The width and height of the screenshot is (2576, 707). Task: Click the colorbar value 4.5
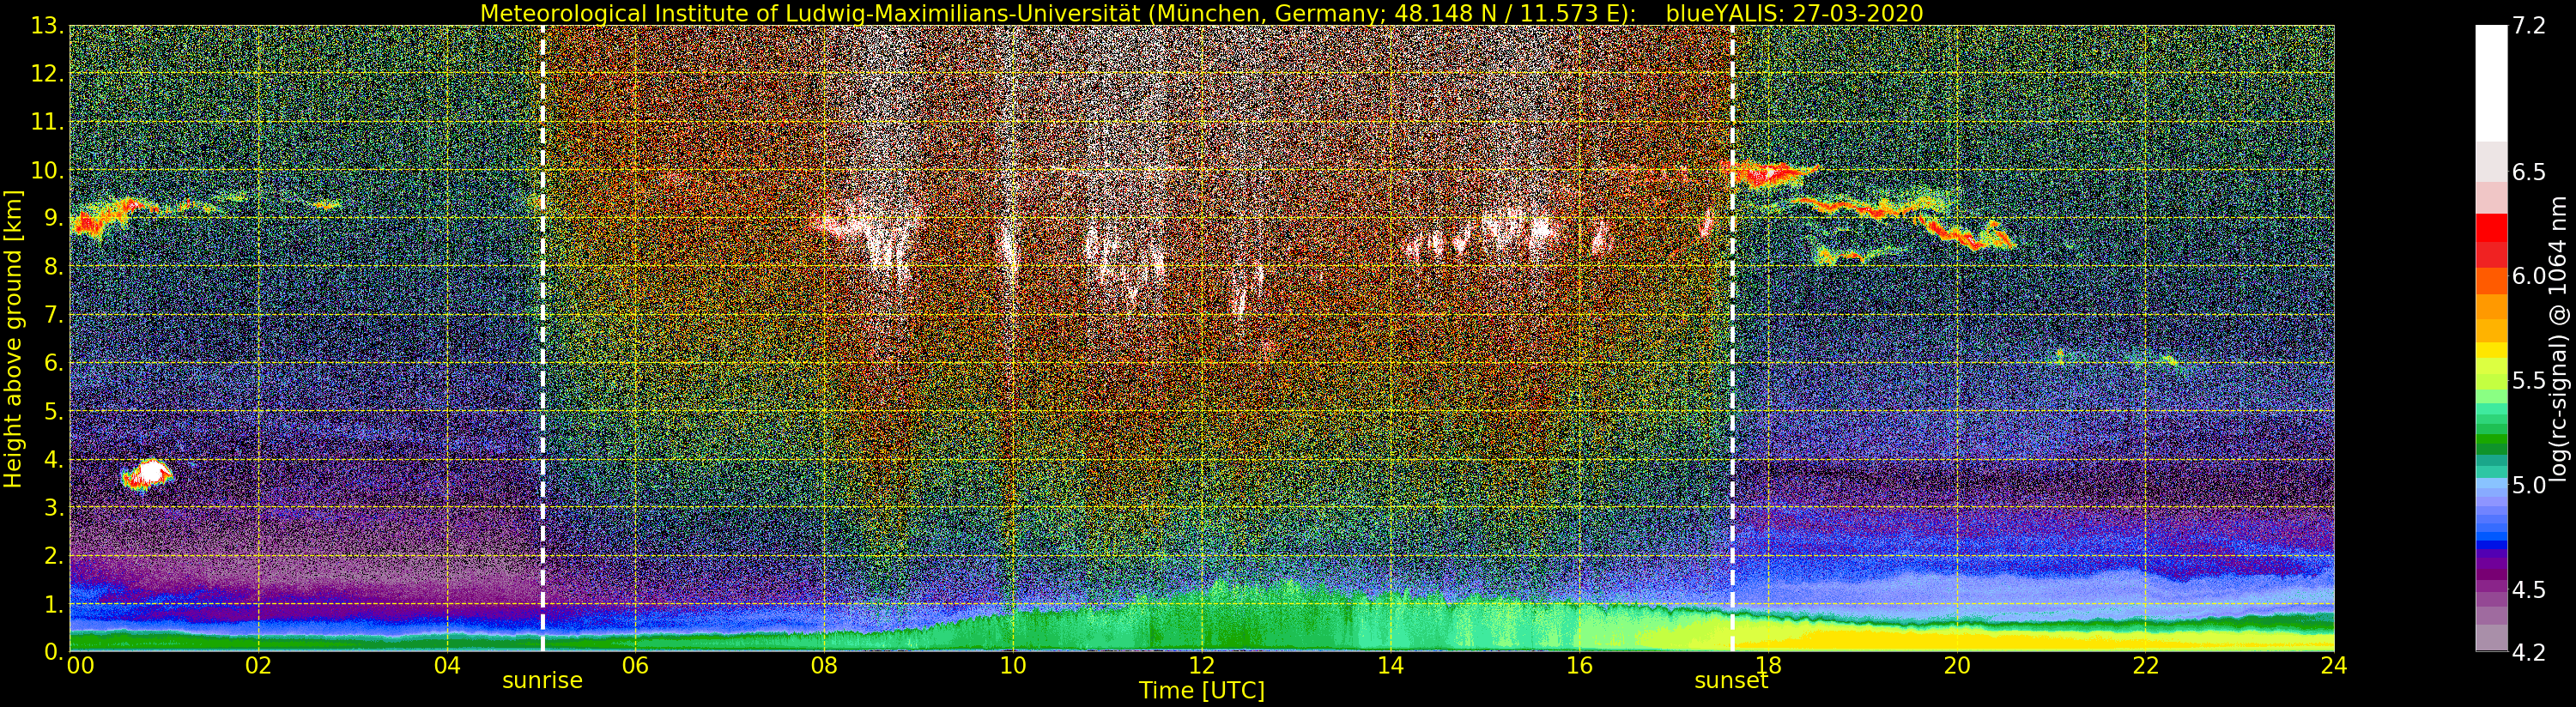click(2529, 590)
